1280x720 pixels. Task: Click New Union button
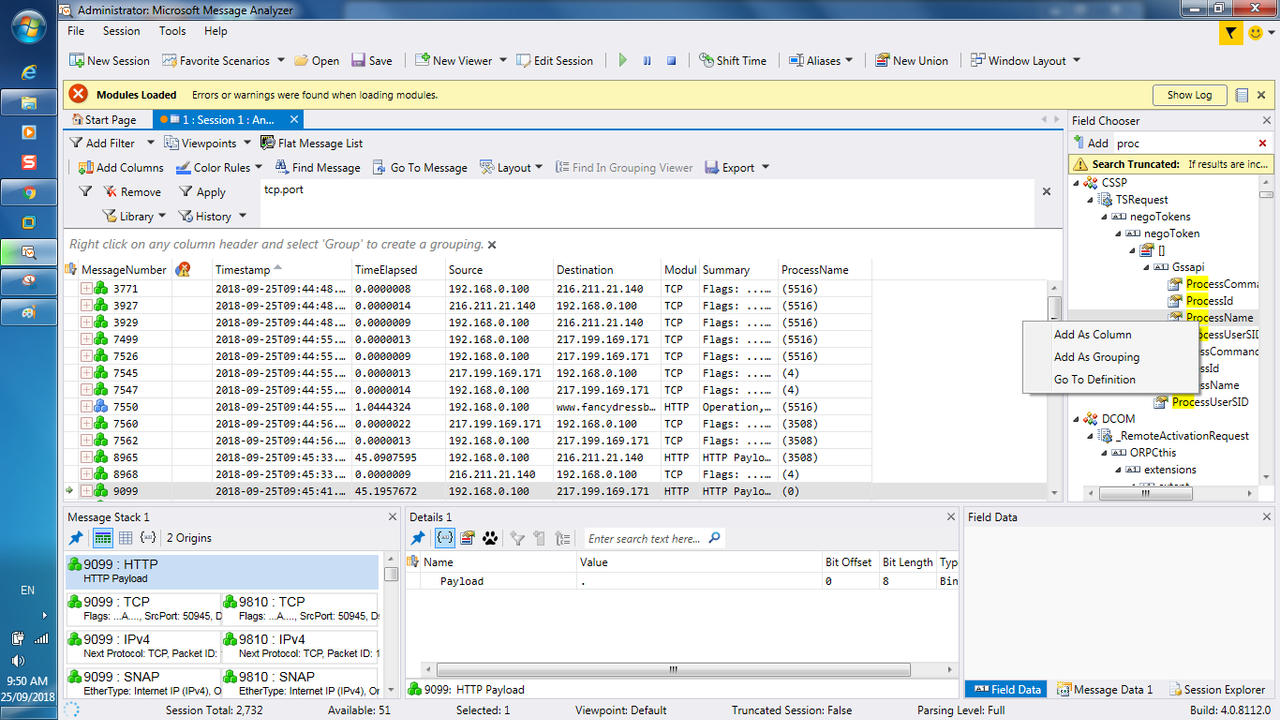(x=912, y=61)
